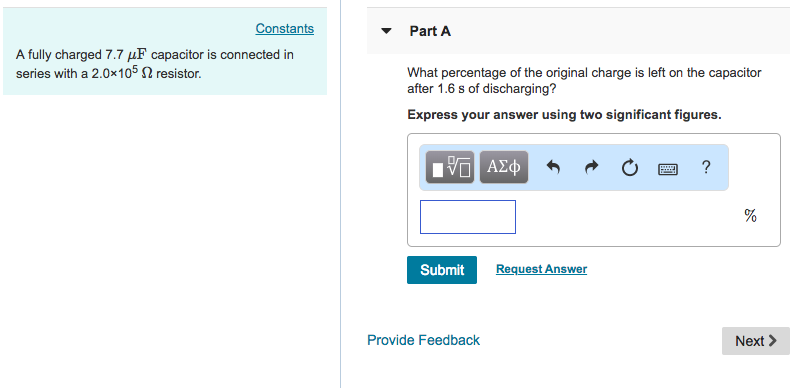This screenshot has width=799, height=388.
Task: Reset the answer box with circular arrow
Action: tap(629, 167)
